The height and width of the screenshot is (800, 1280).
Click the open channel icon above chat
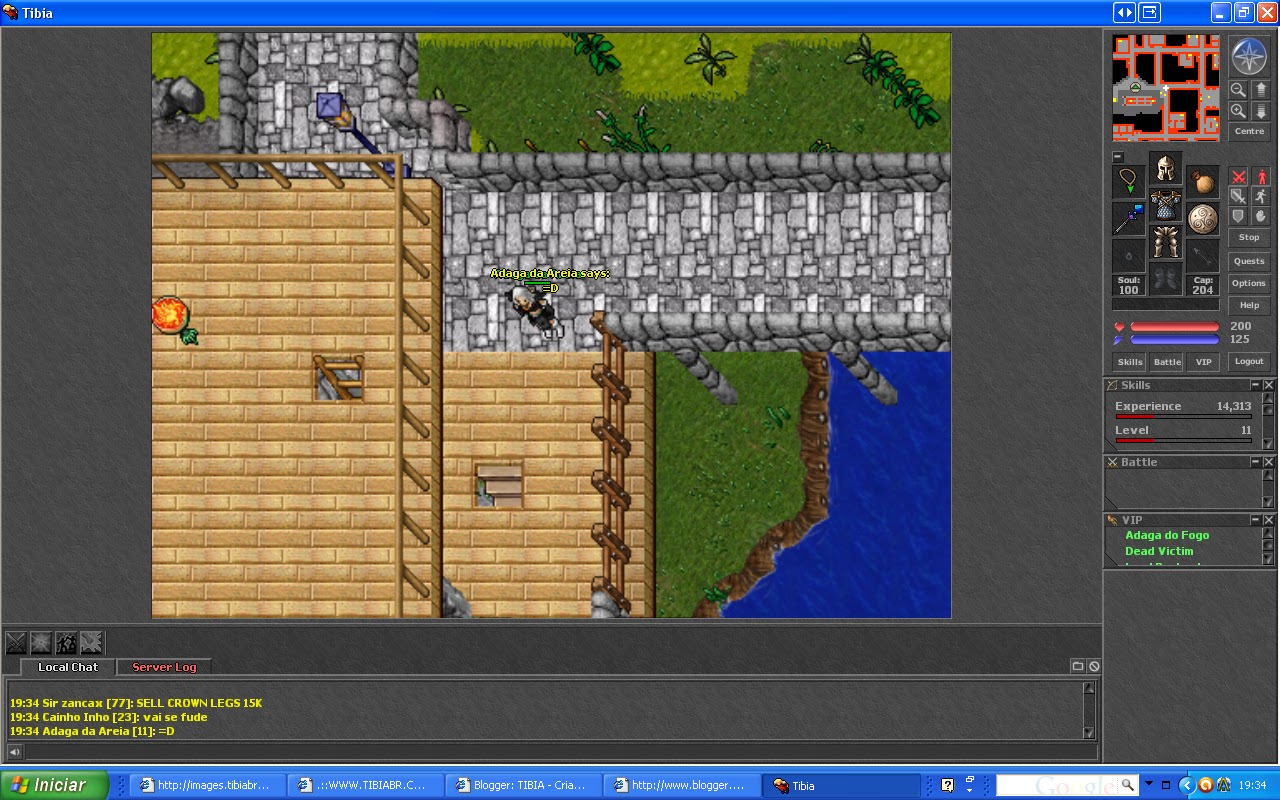1078,666
